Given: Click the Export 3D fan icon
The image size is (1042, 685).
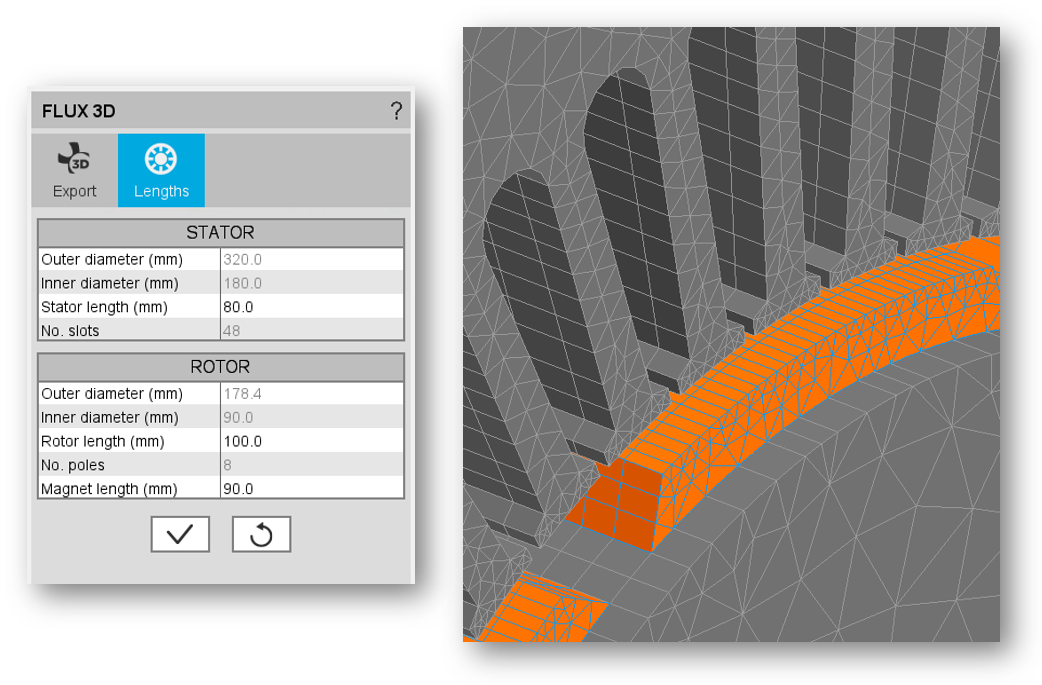Looking at the screenshot, I should [x=74, y=159].
